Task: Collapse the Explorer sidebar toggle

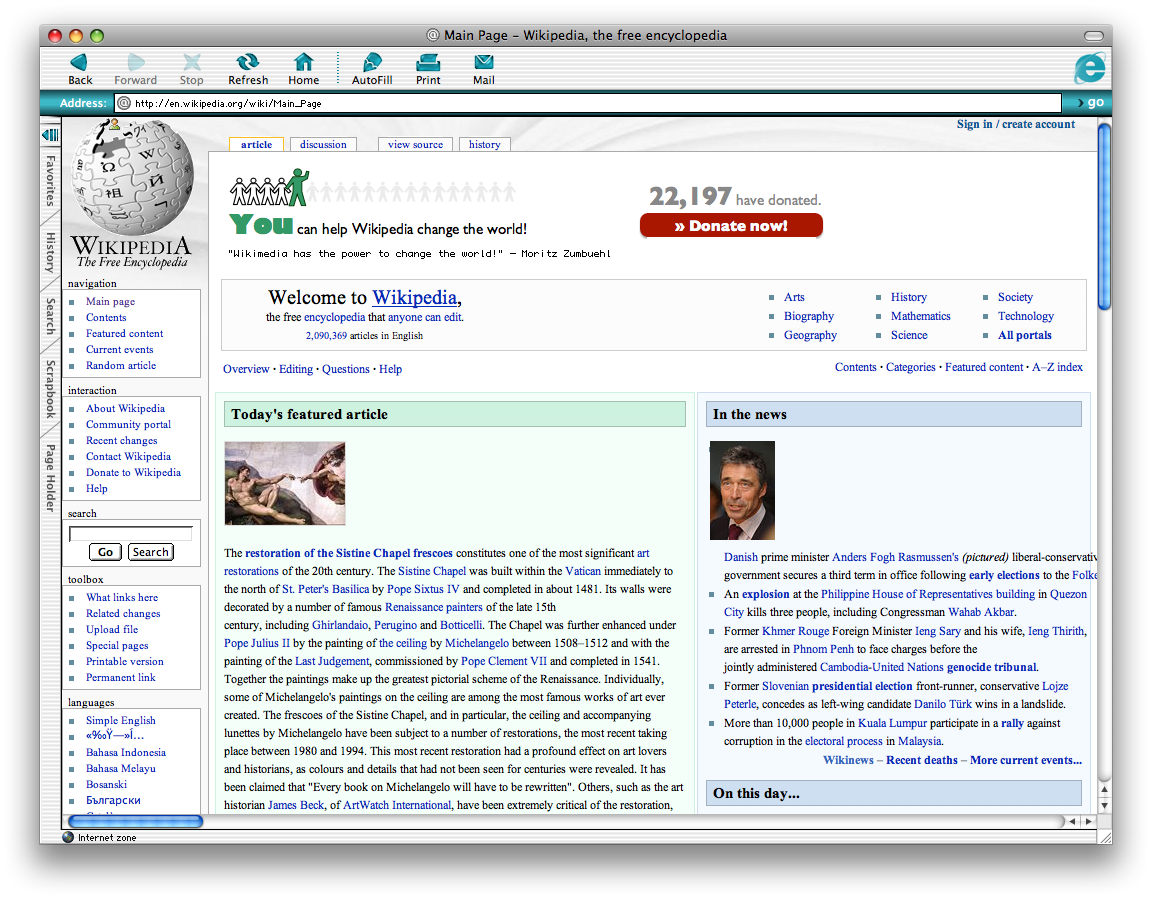Action: tap(51, 134)
